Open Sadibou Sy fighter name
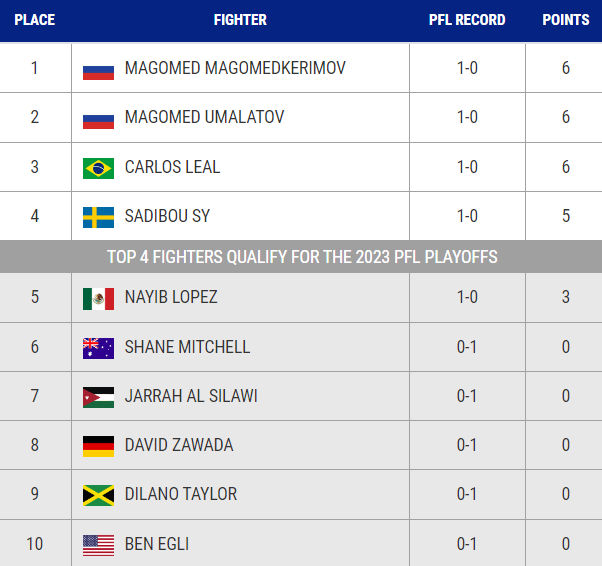The width and height of the screenshot is (602, 566). [x=167, y=216]
